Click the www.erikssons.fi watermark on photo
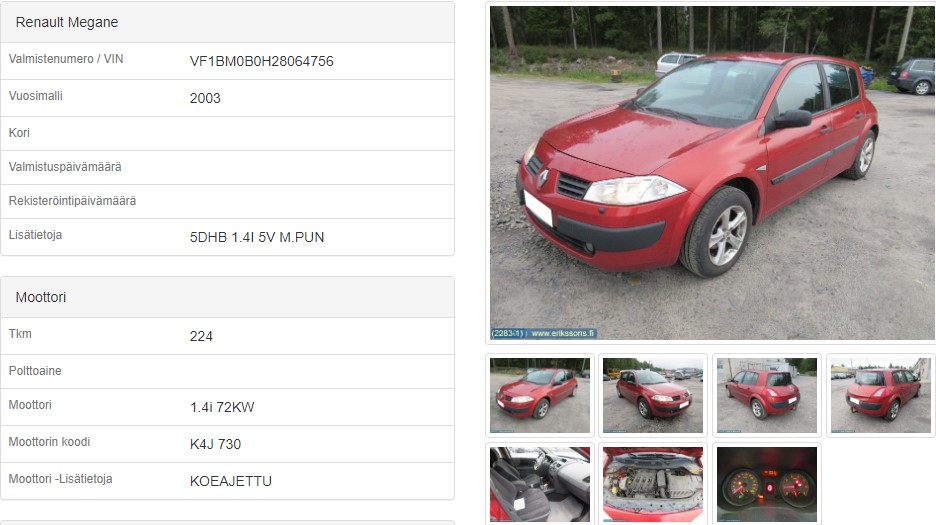936x525 pixels. (x=562, y=333)
